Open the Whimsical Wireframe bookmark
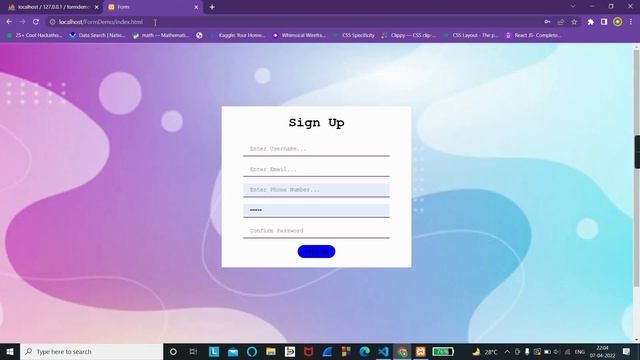640x360 pixels. (x=299, y=36)
